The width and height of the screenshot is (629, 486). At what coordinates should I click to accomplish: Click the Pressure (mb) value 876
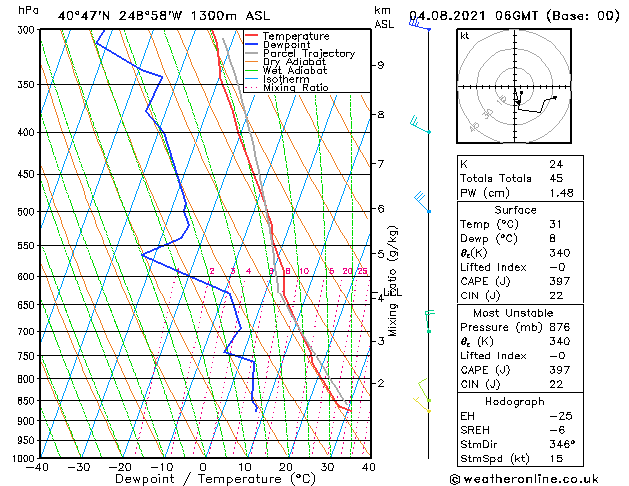coord(560,327)
